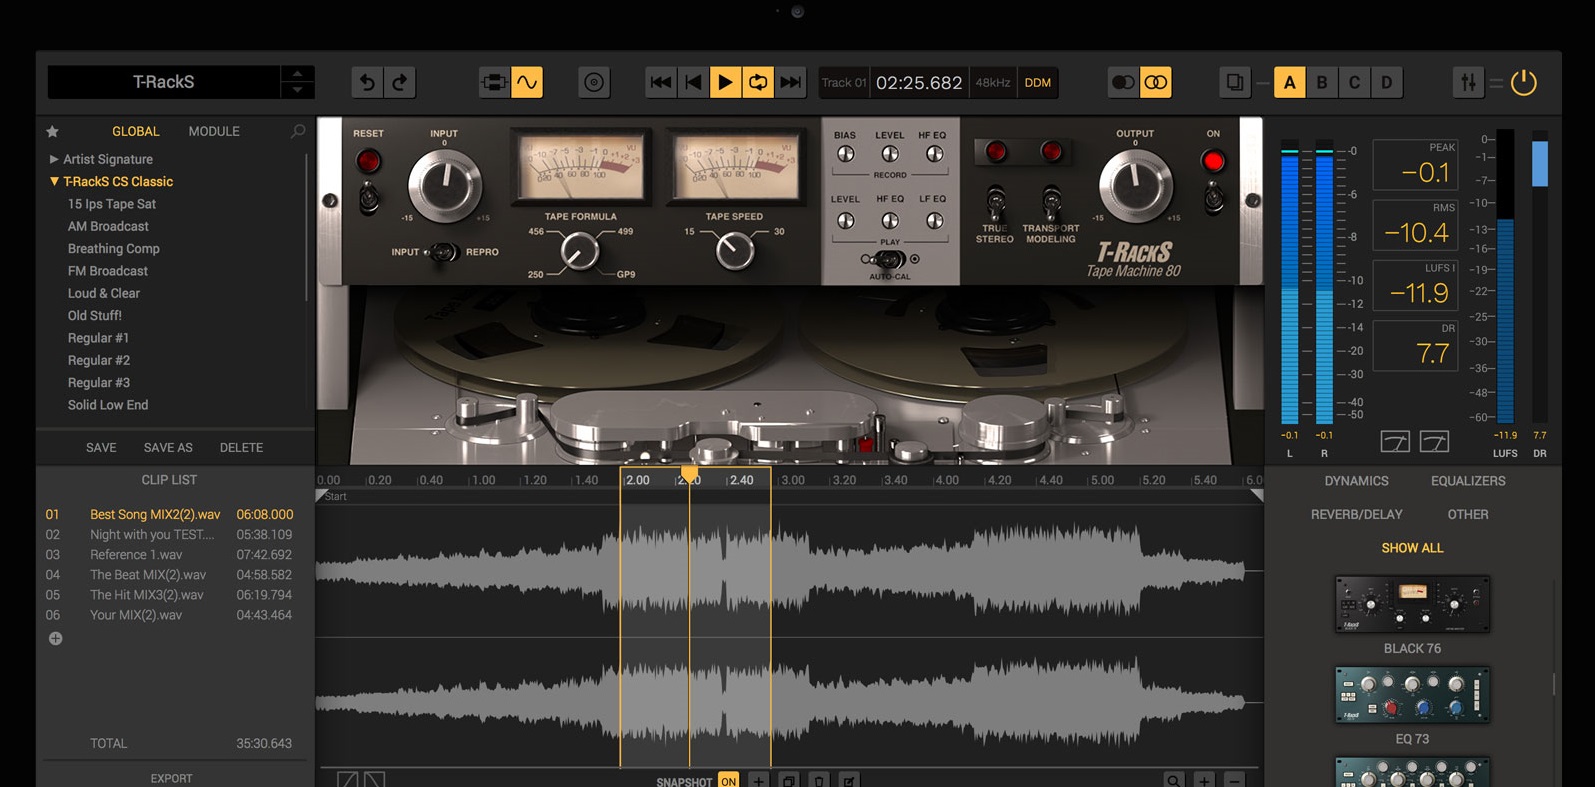This screenshot has height=787, width=1595.
Task: Toggle the TRANSPORT MODELING switch
Action: (1051, 203)
